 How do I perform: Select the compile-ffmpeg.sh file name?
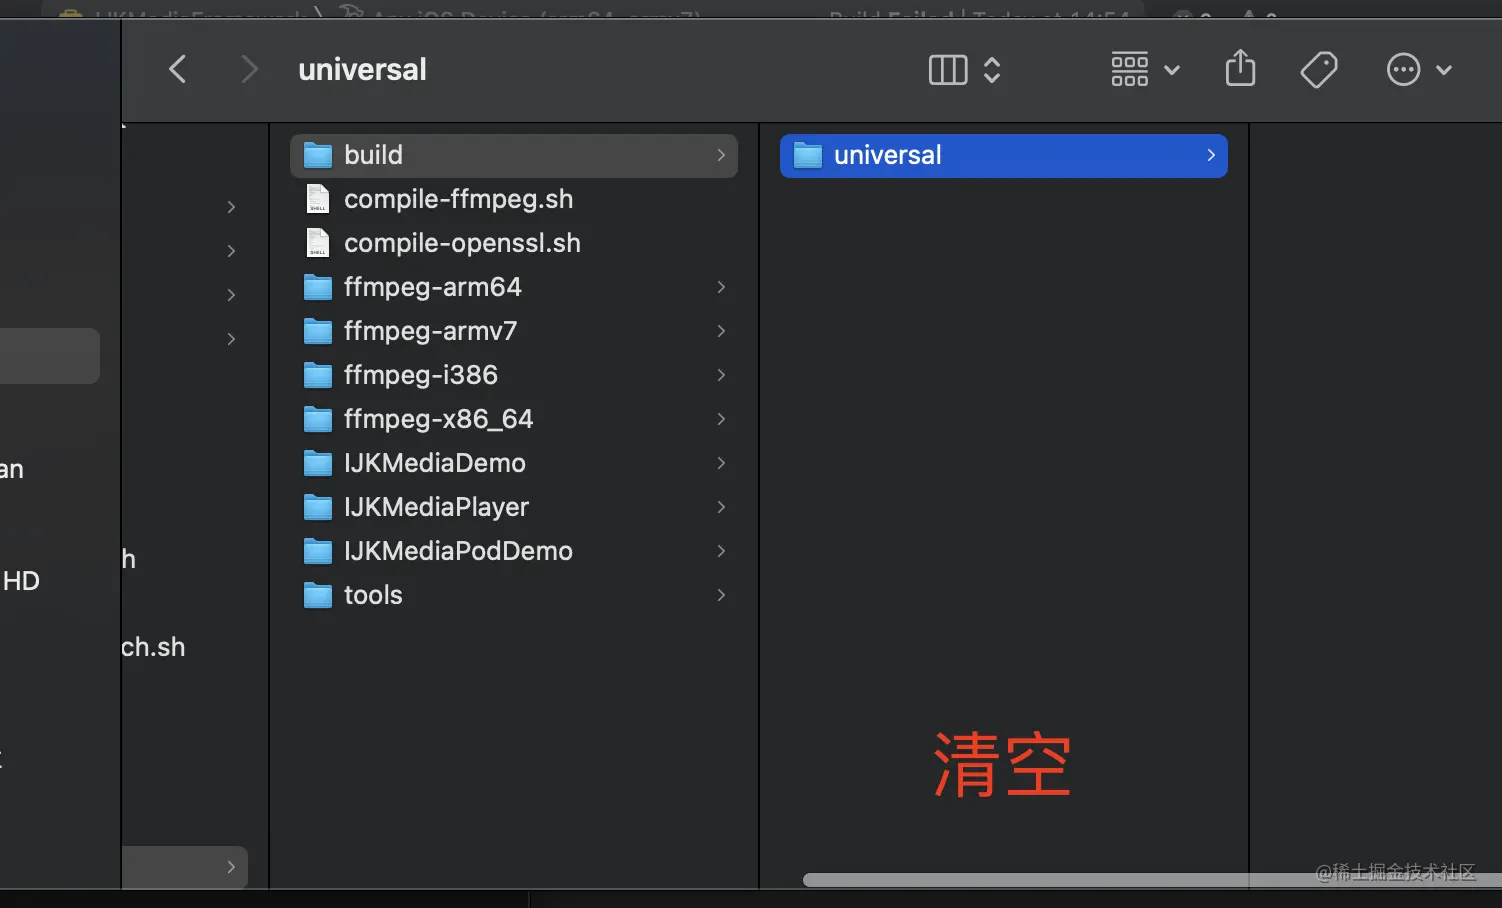[x=458, y=199]
